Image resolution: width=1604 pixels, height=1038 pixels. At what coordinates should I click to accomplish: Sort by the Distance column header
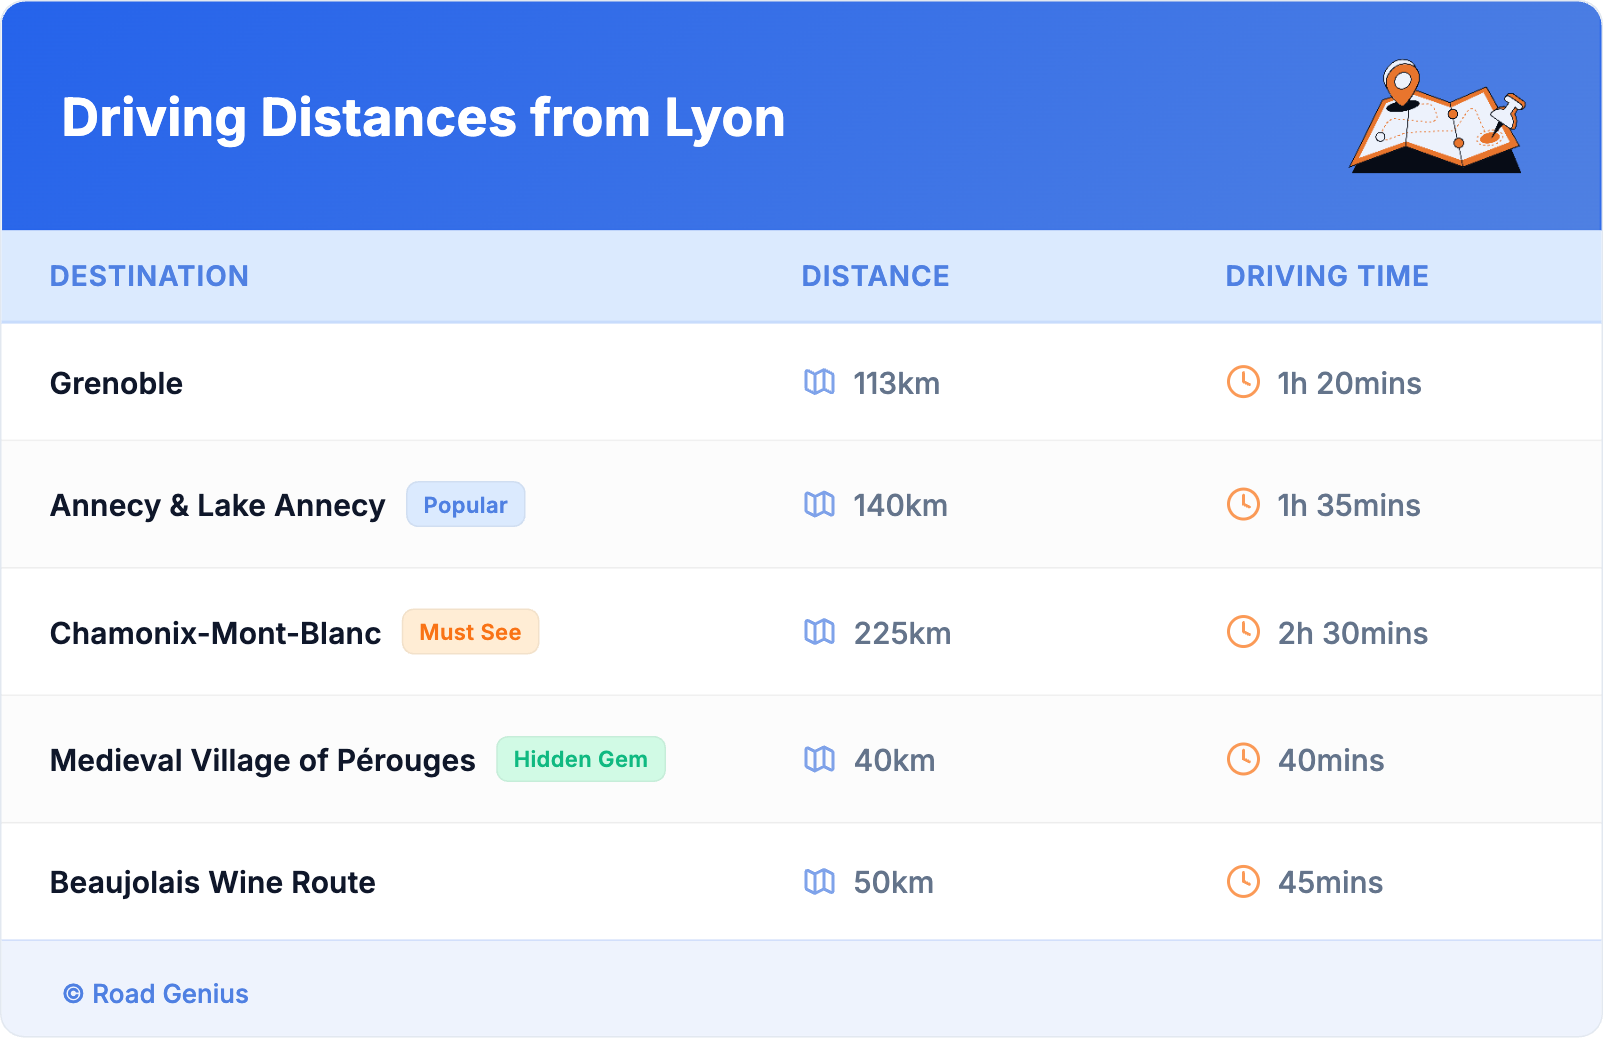point(875,276)
